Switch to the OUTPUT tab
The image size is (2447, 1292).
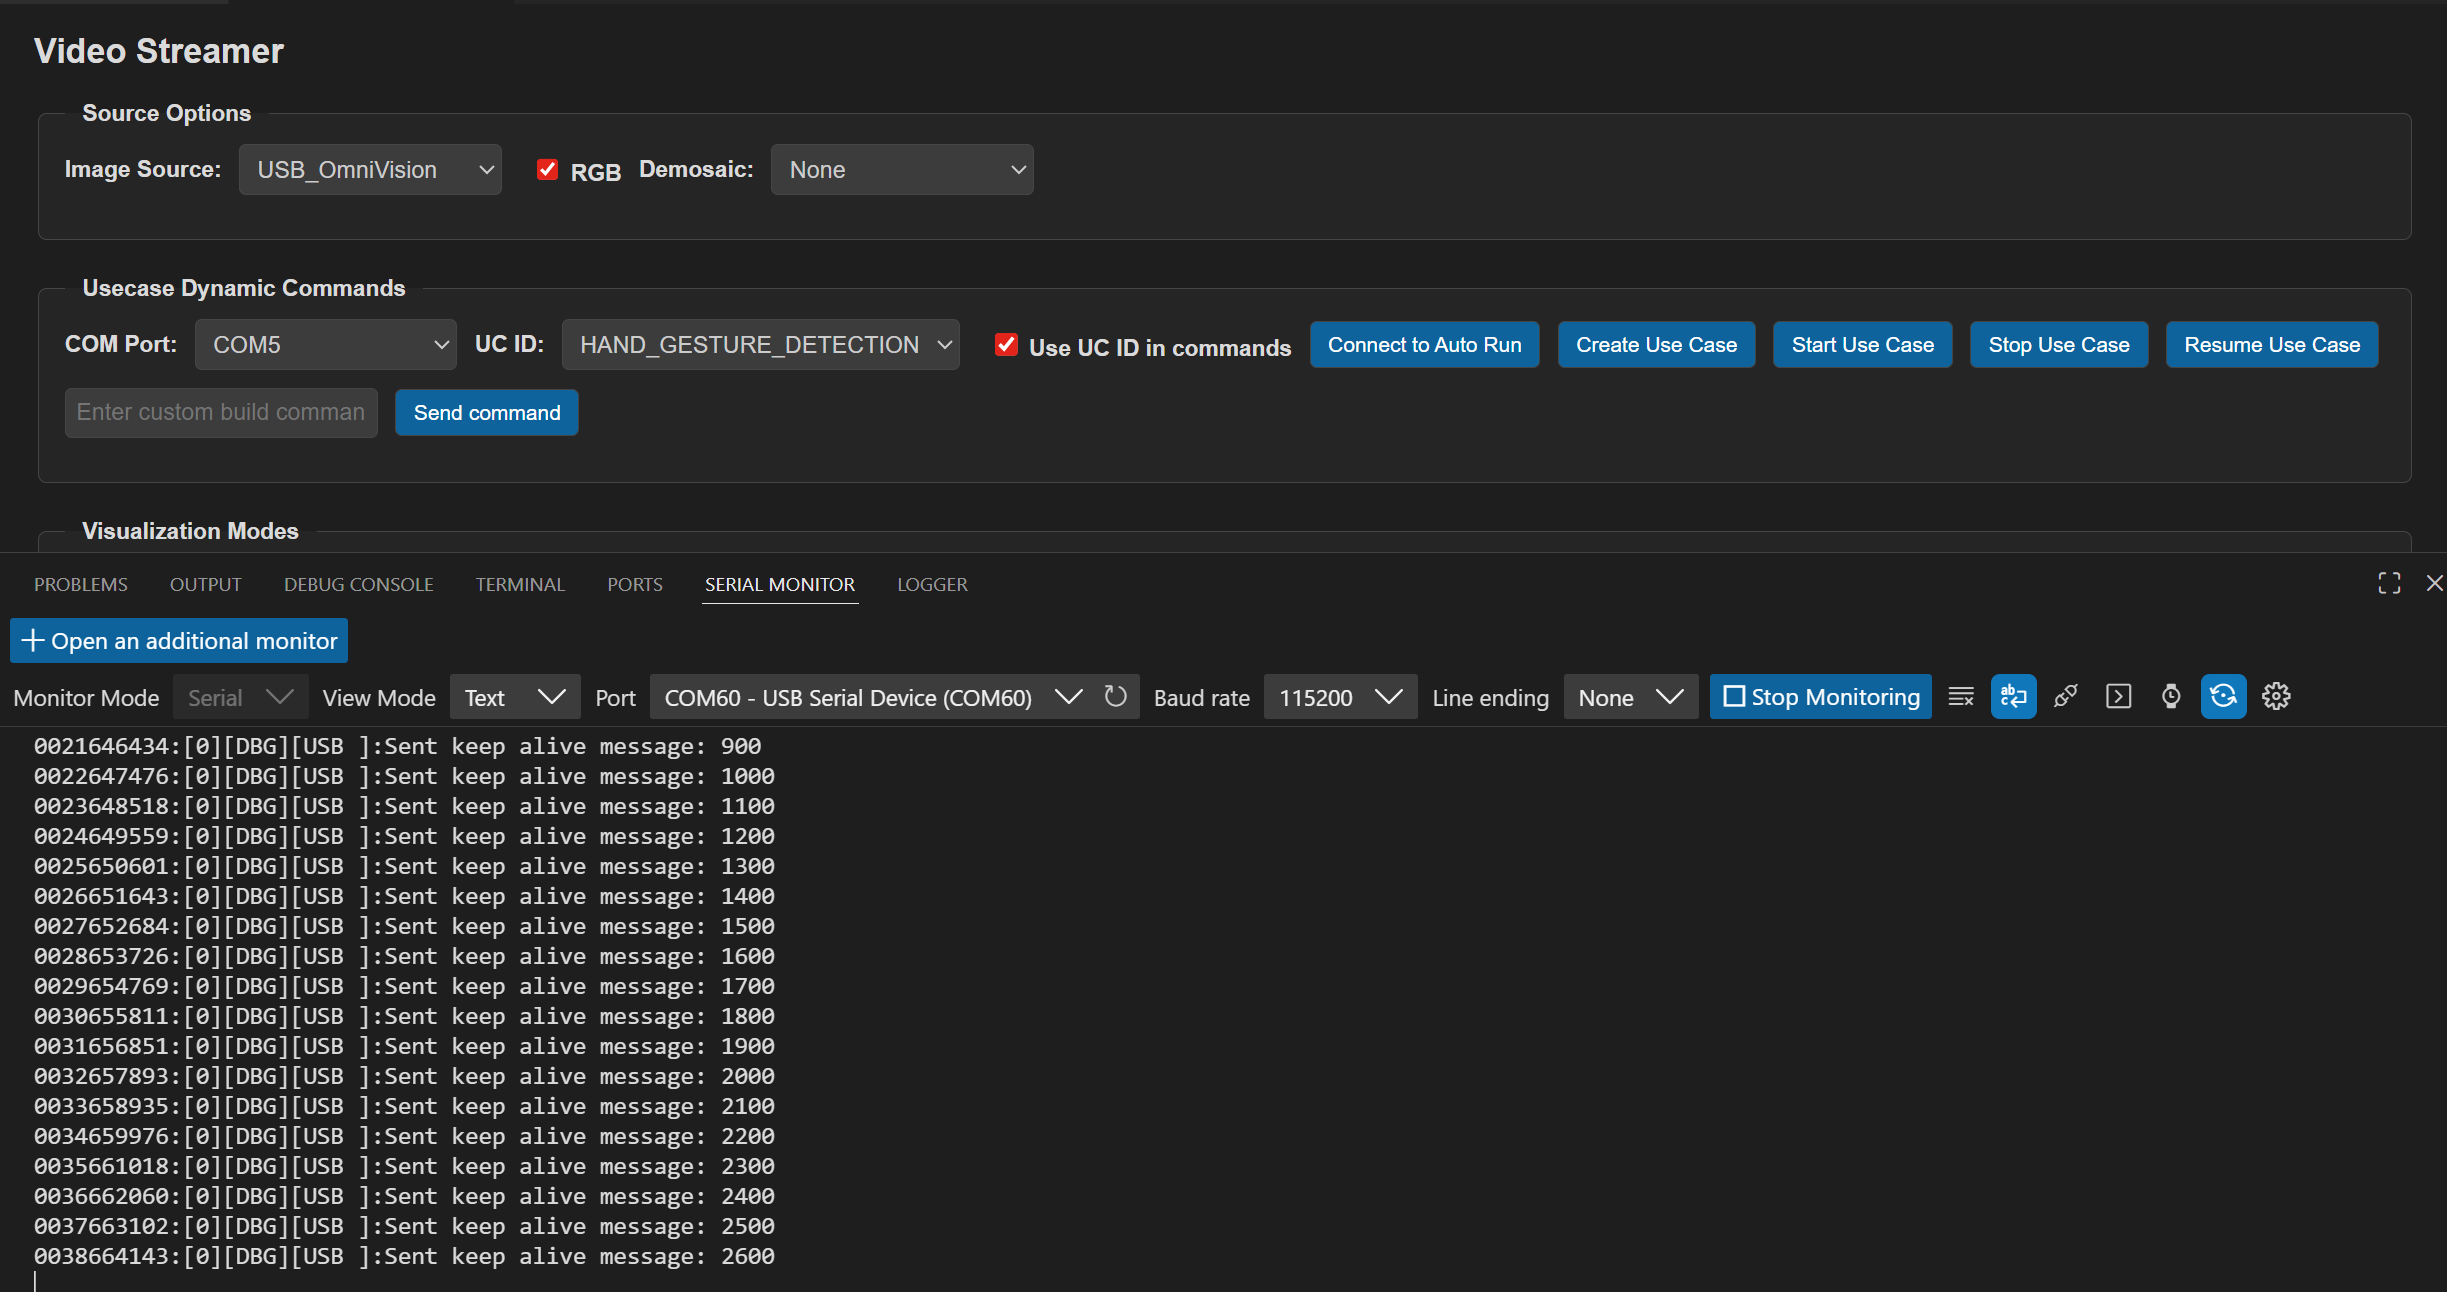[x=206, y=584]
